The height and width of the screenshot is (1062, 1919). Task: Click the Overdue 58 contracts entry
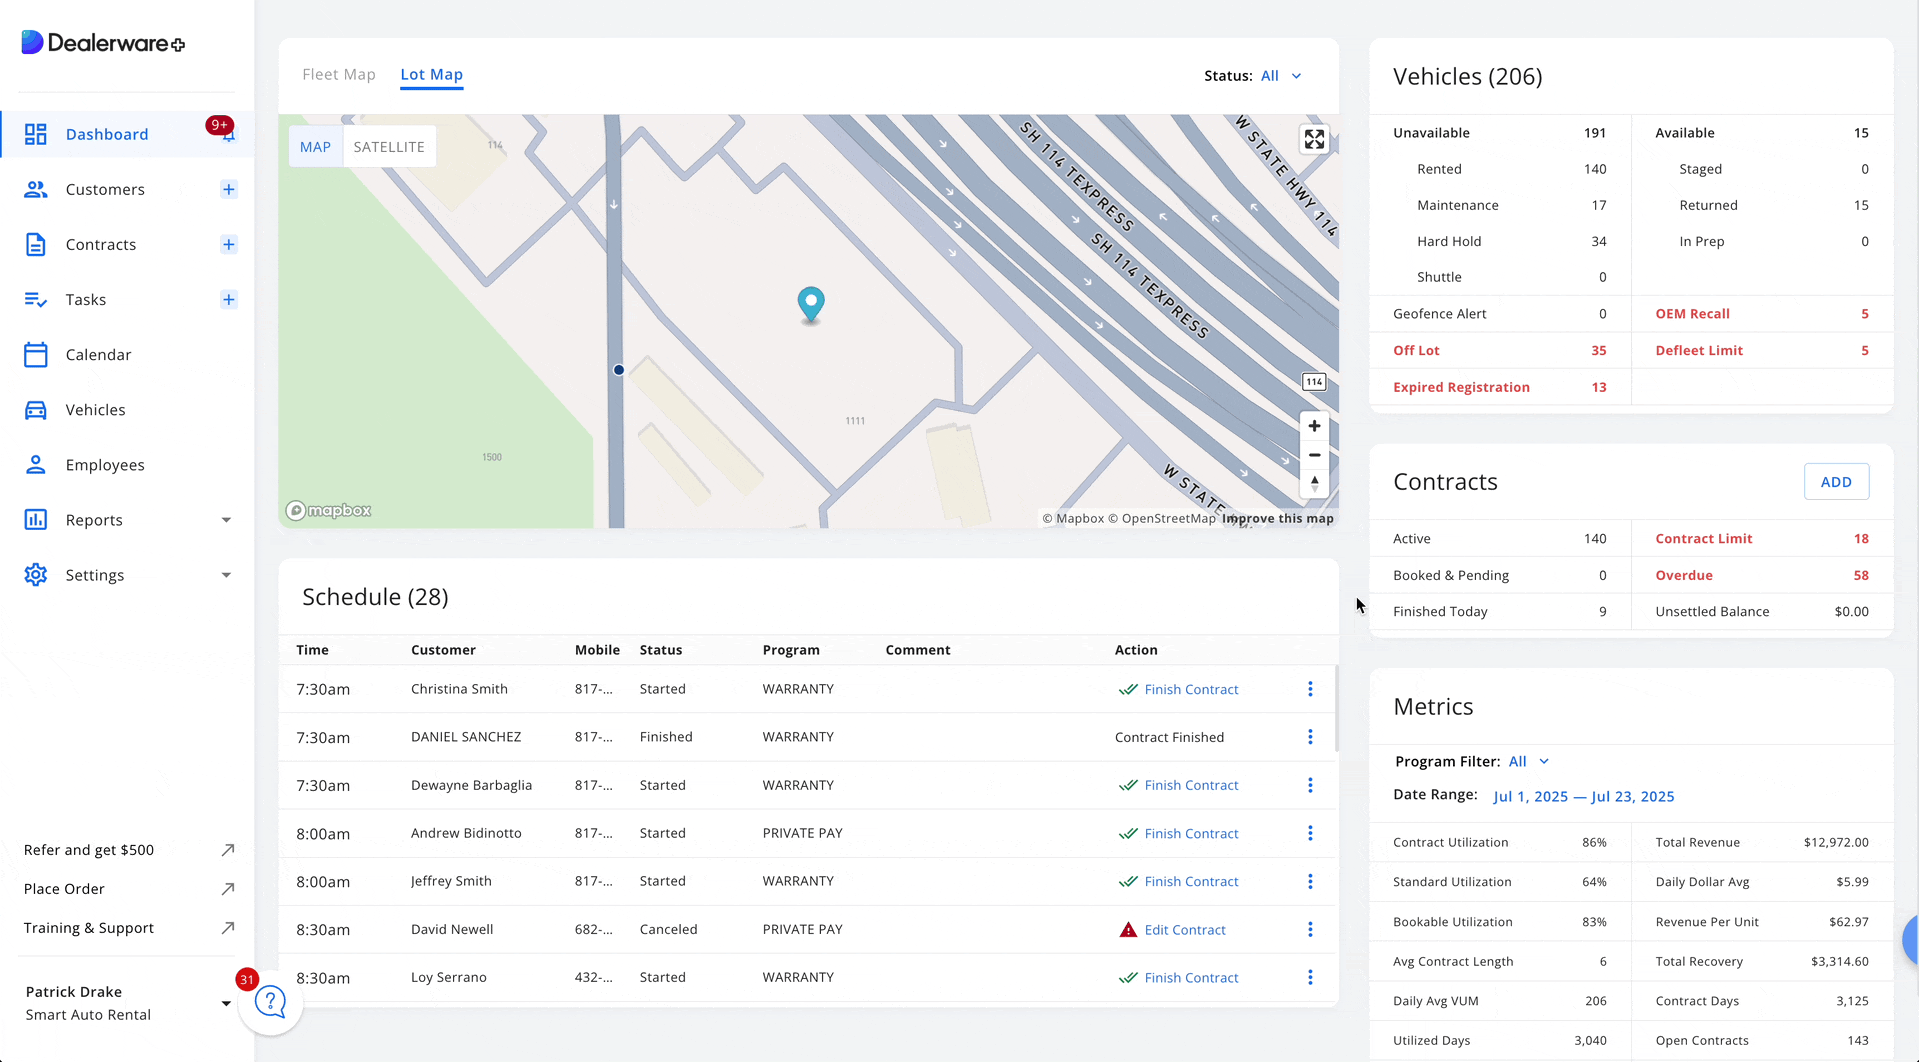click(x=1761, y=575)
